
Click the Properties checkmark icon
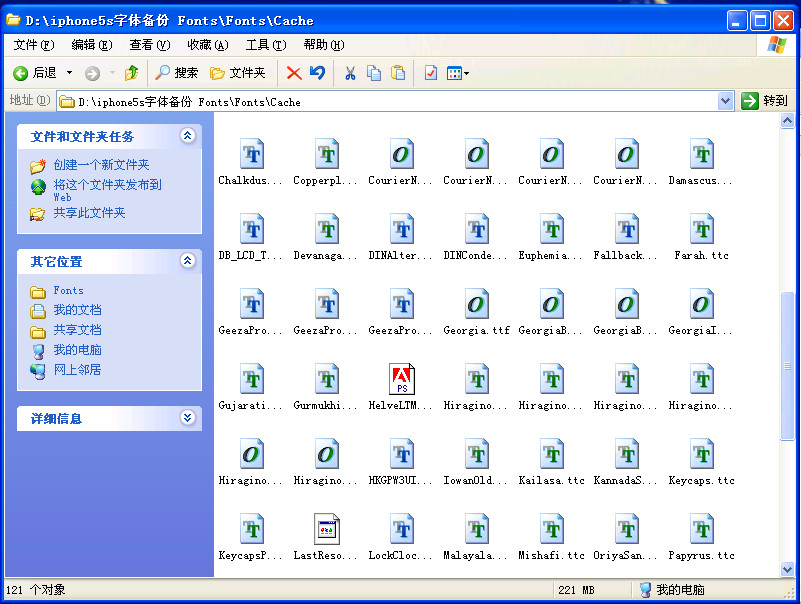tap(431, 73)
